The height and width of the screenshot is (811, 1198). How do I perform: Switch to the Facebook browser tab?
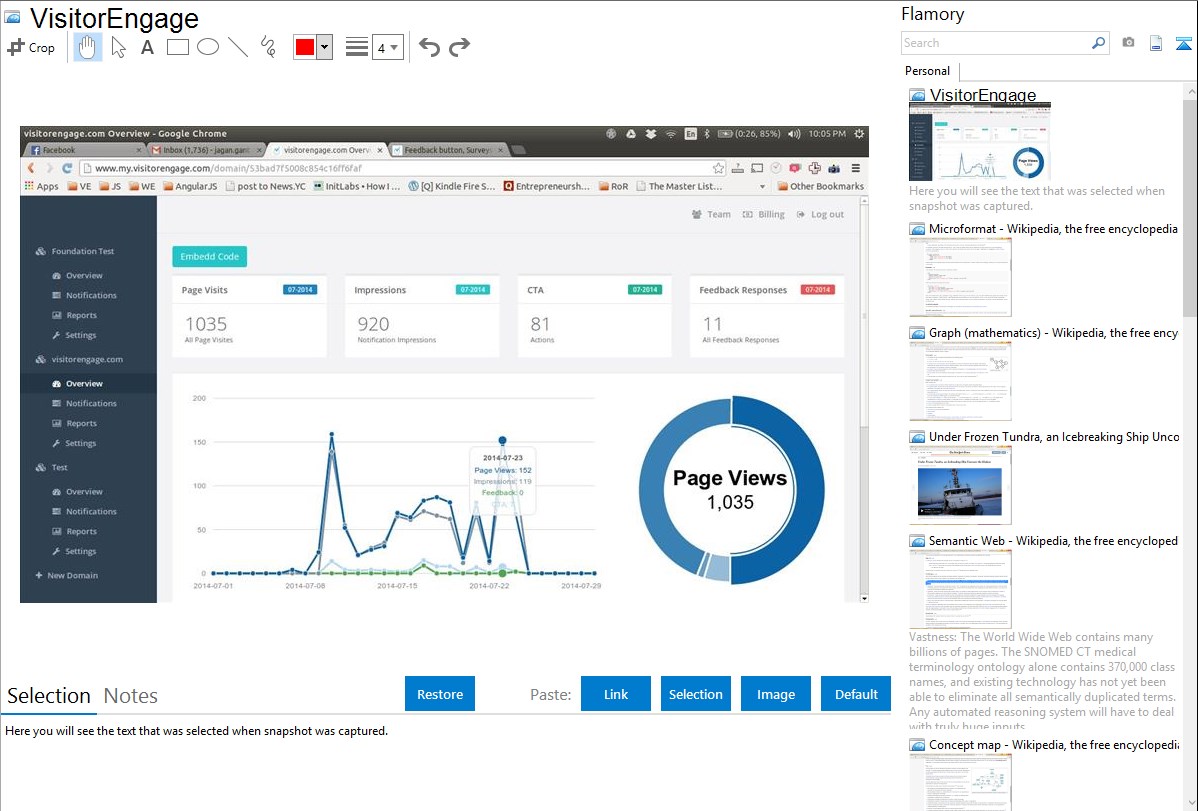pos(86,150)
